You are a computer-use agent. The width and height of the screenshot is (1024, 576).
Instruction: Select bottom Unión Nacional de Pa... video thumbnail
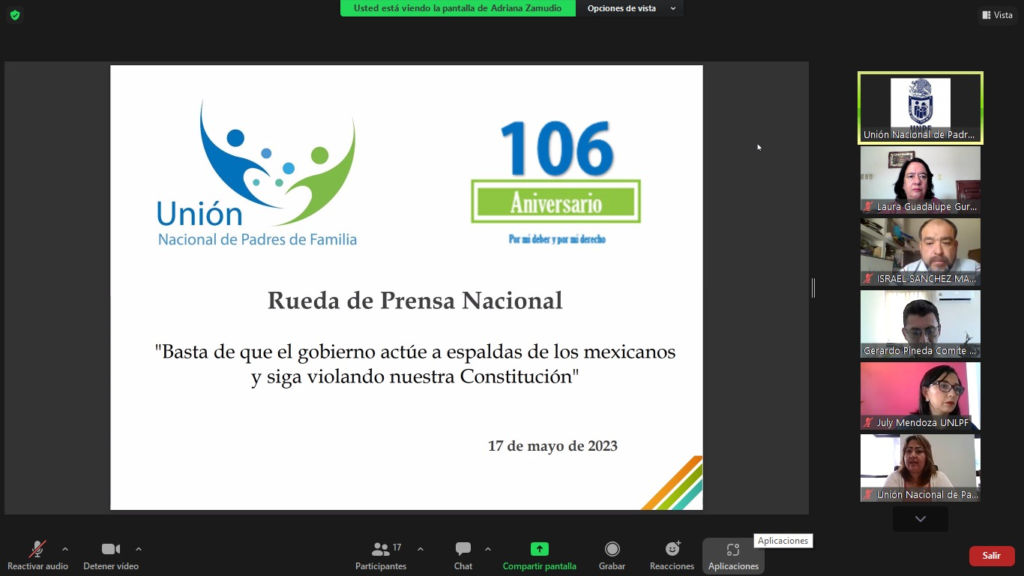920,468
